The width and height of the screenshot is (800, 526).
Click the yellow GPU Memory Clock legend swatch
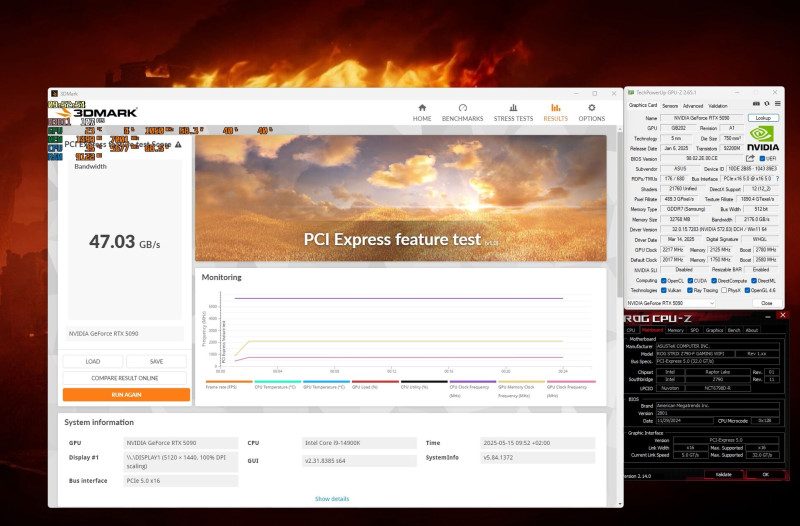pyautogui.click(x=521, y=382)
